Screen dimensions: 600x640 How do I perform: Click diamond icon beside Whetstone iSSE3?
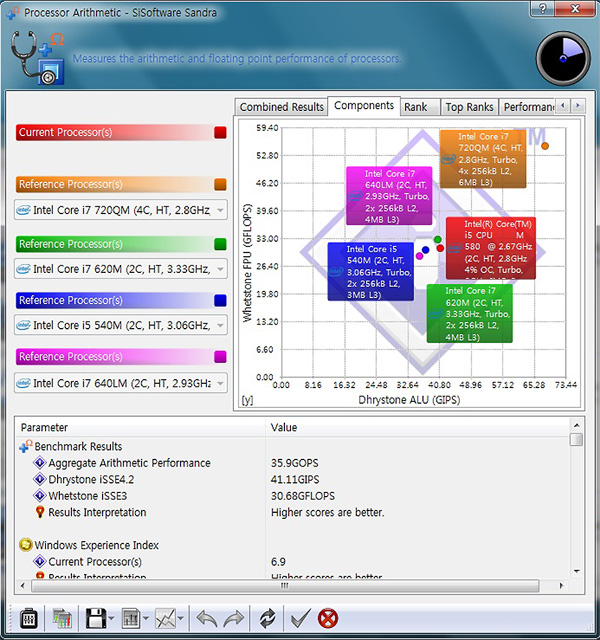point(40,496)
